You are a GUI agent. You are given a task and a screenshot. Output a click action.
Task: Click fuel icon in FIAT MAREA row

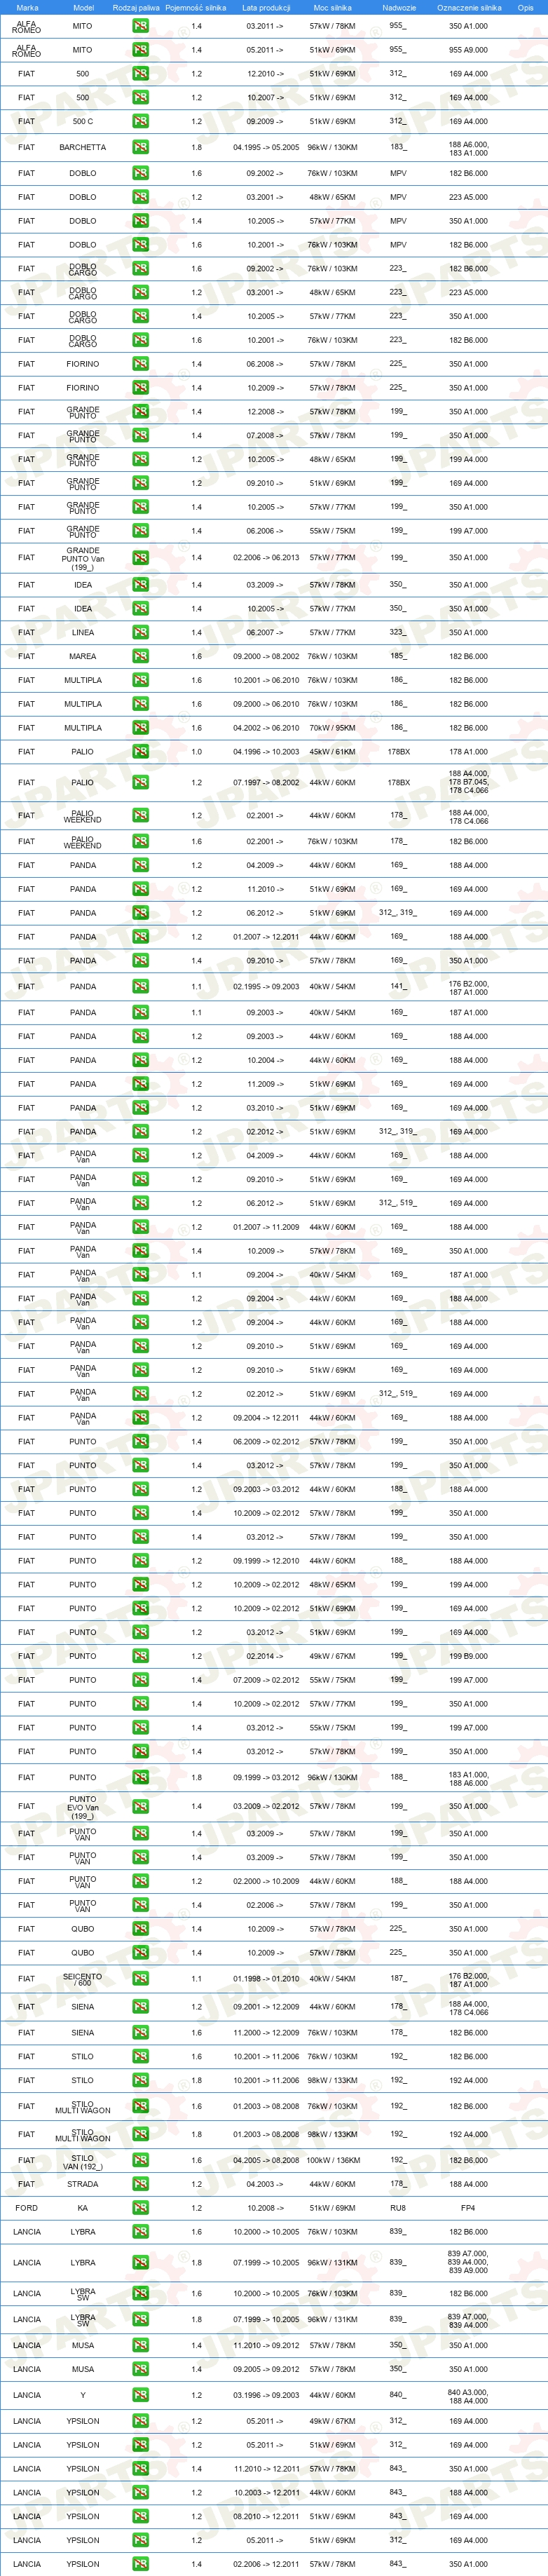pos(141,656)
